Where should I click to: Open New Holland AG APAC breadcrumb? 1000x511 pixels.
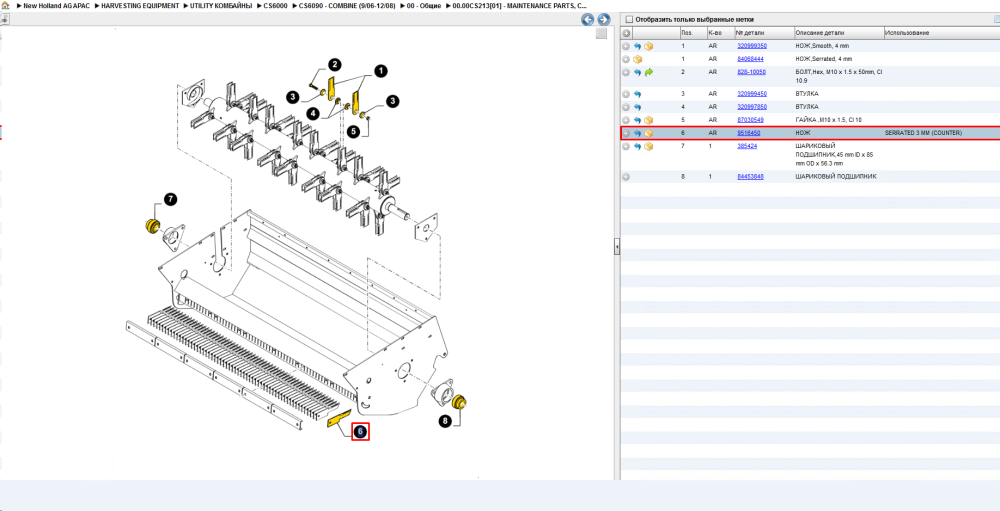click(x=54, y=5)
